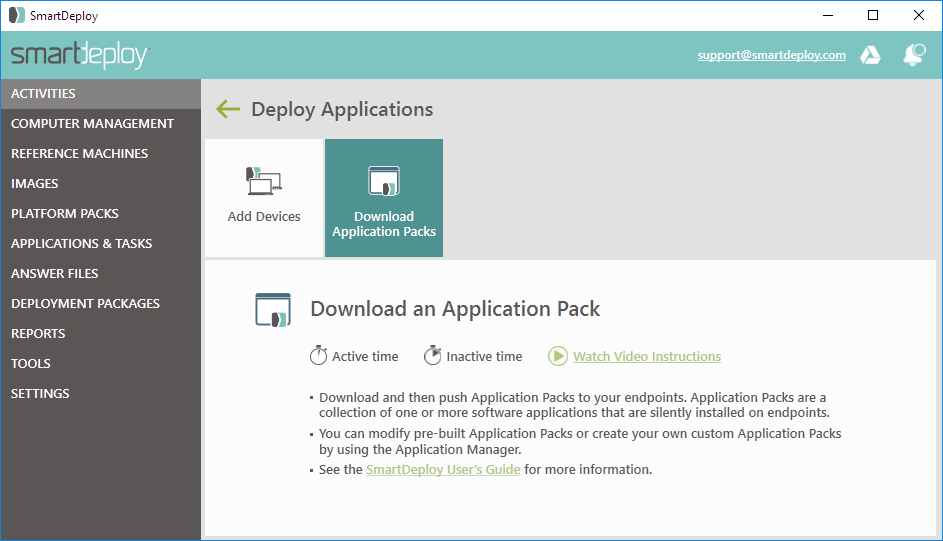Click the SmartDeploy window title text
The height and width of the screenshot is (541, 943).
coord(64,16)
